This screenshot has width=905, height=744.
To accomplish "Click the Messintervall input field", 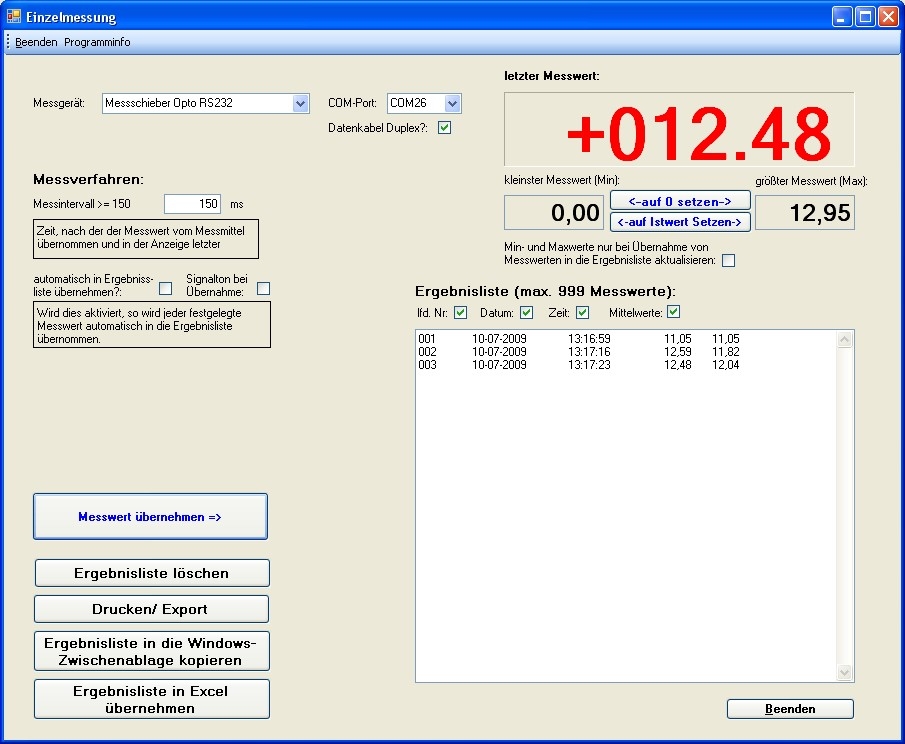I will (x=192, y=204).
